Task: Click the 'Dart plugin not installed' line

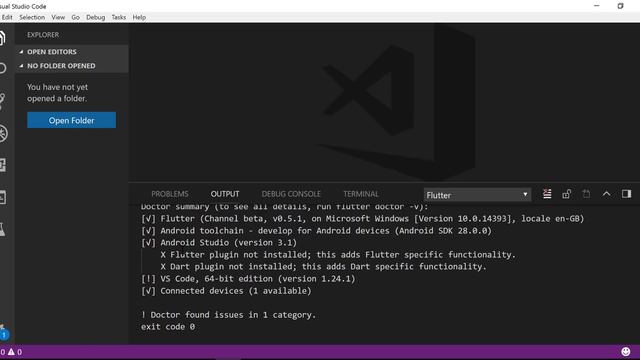Action: point(323,267)
